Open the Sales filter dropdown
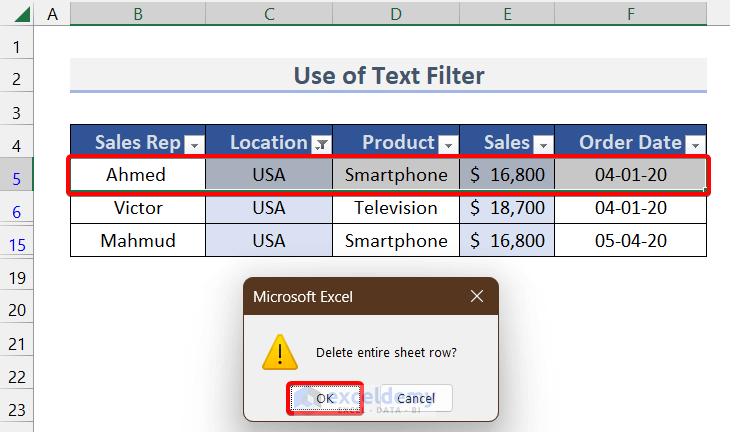Screen dimensions: 730x432 543,144
